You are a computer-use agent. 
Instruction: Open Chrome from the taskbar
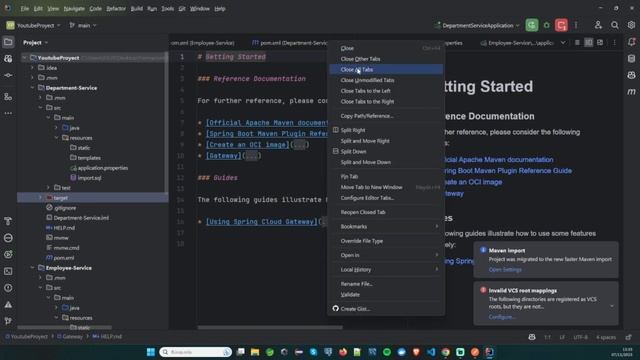tap(445, 352)
